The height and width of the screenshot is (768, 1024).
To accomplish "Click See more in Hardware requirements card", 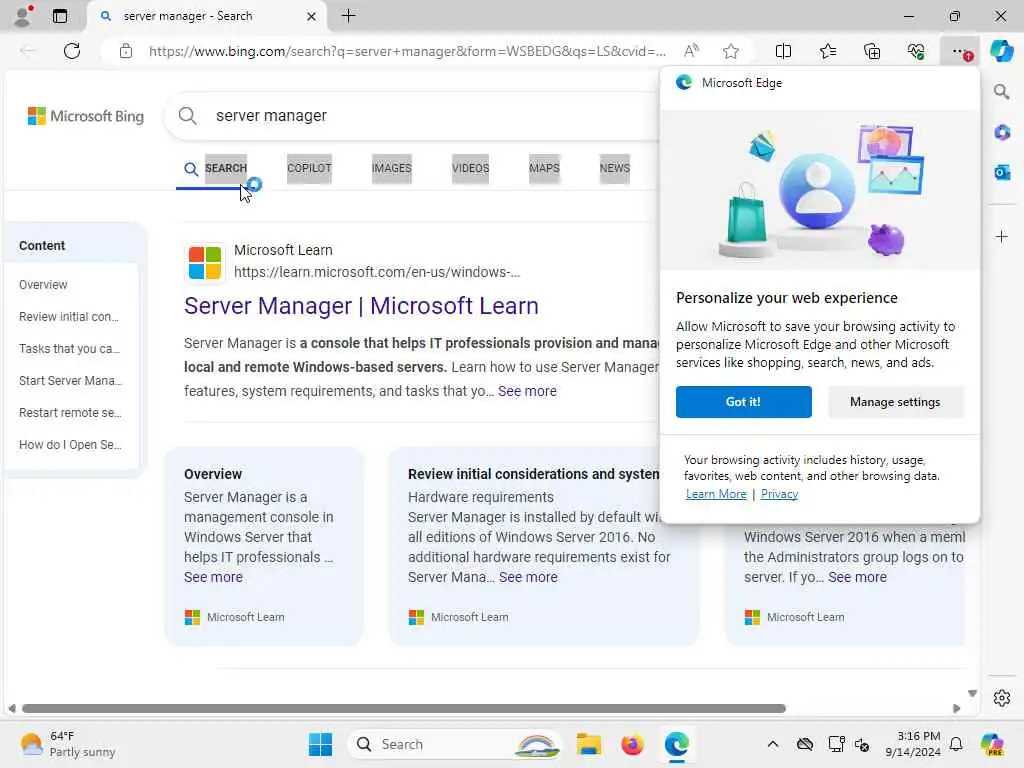I will 528,577.
